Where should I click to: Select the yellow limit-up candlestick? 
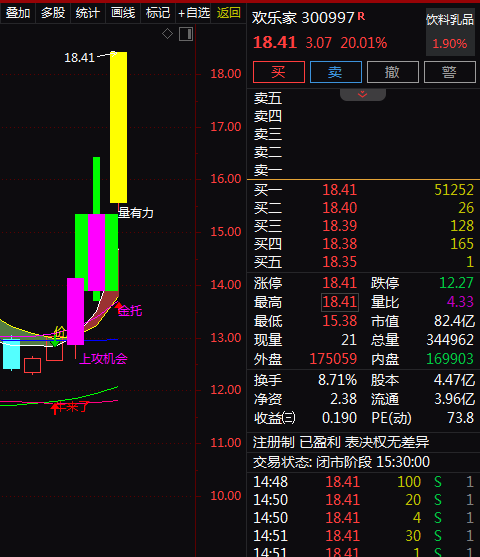tap(118, 127)
